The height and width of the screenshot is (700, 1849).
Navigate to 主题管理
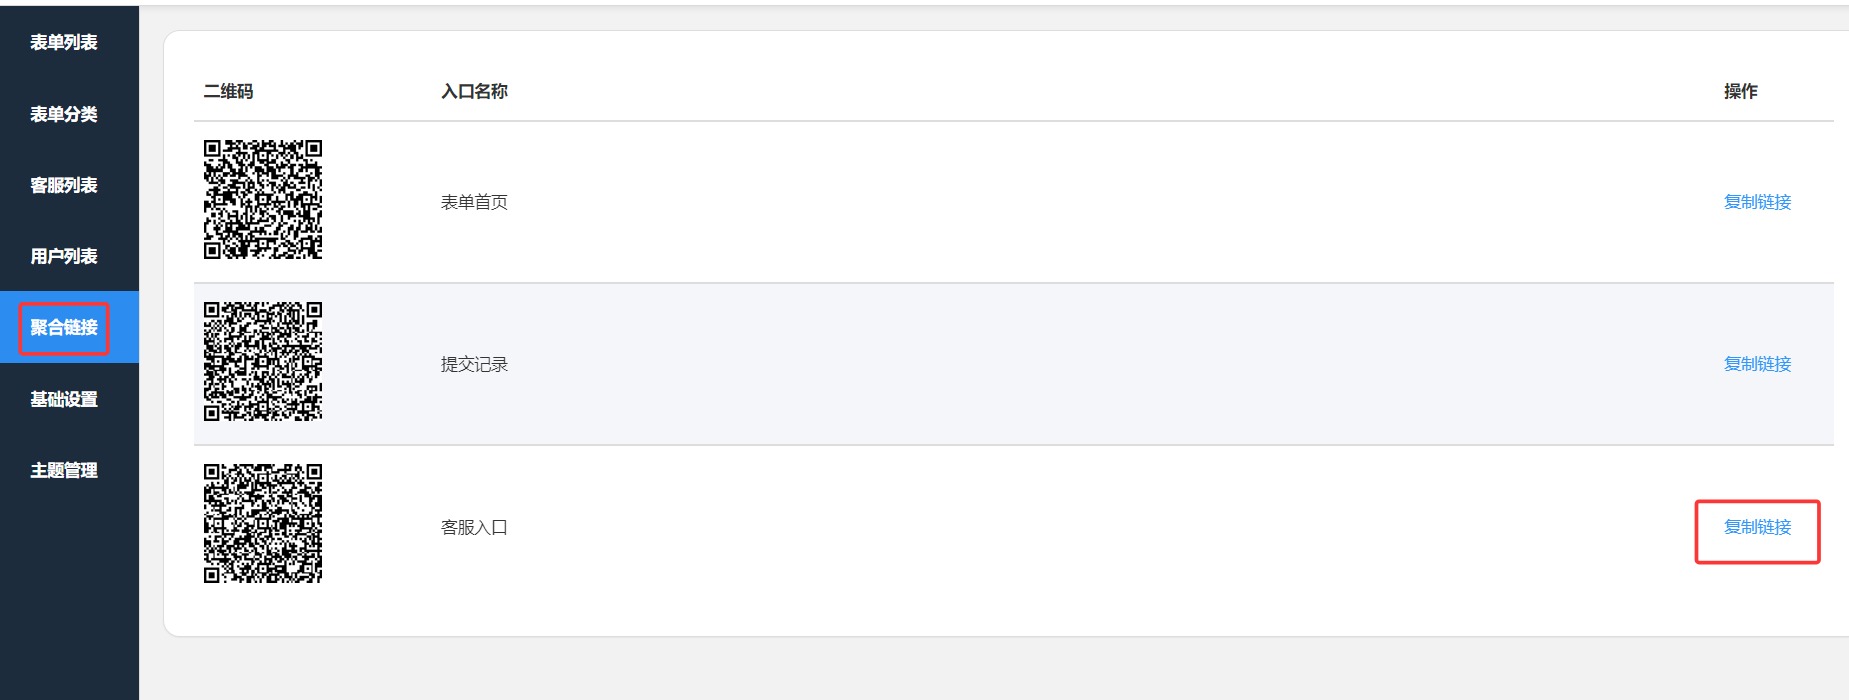click(x=64, y=470)
